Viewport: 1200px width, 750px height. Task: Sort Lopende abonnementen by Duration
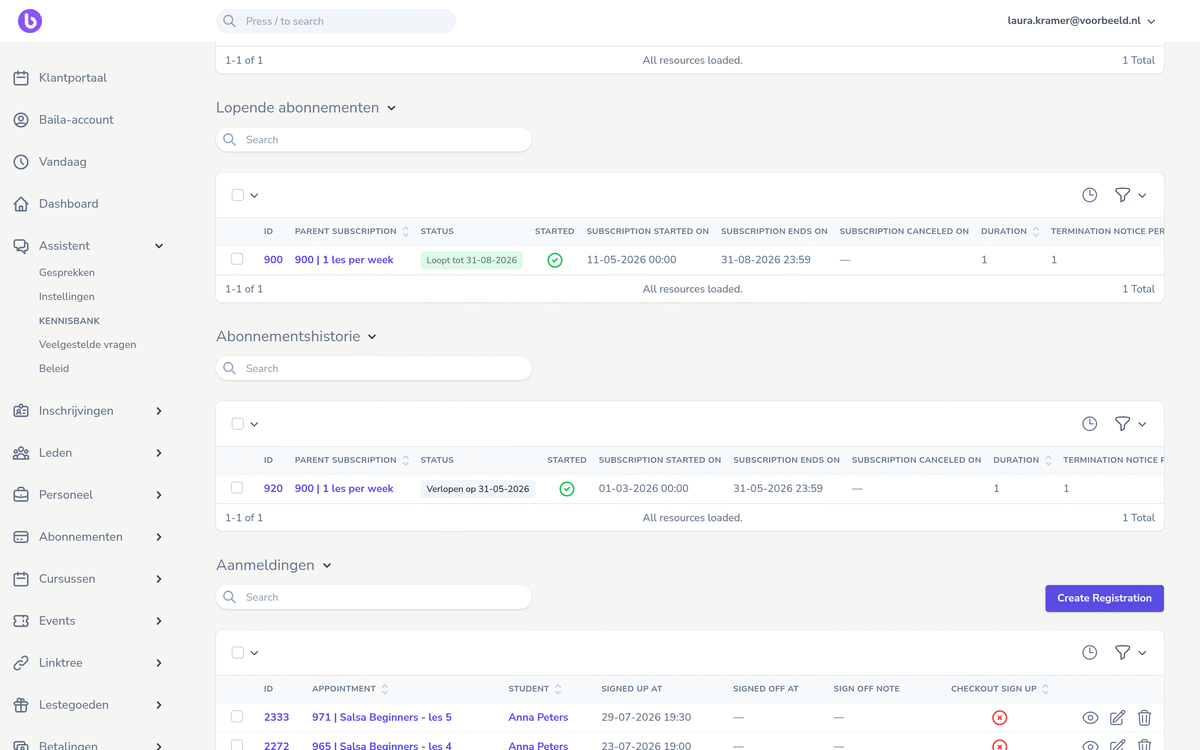[1010, 231]
